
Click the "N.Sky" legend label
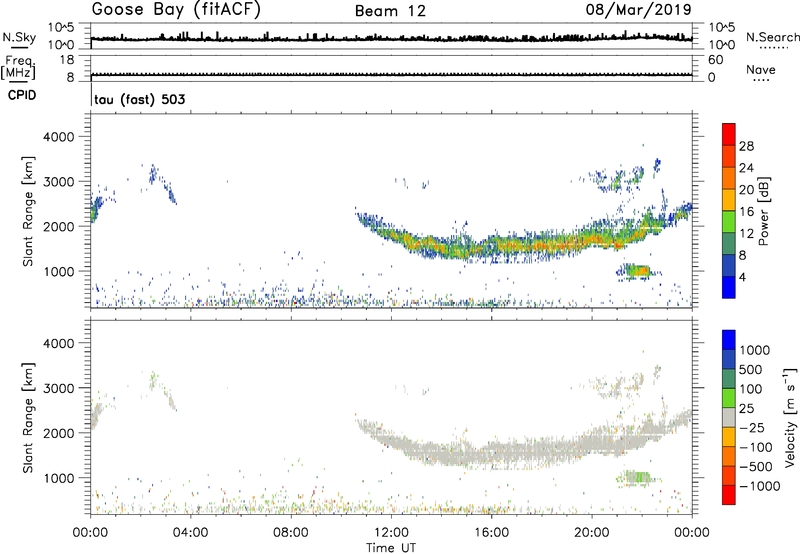pos(19,37)
